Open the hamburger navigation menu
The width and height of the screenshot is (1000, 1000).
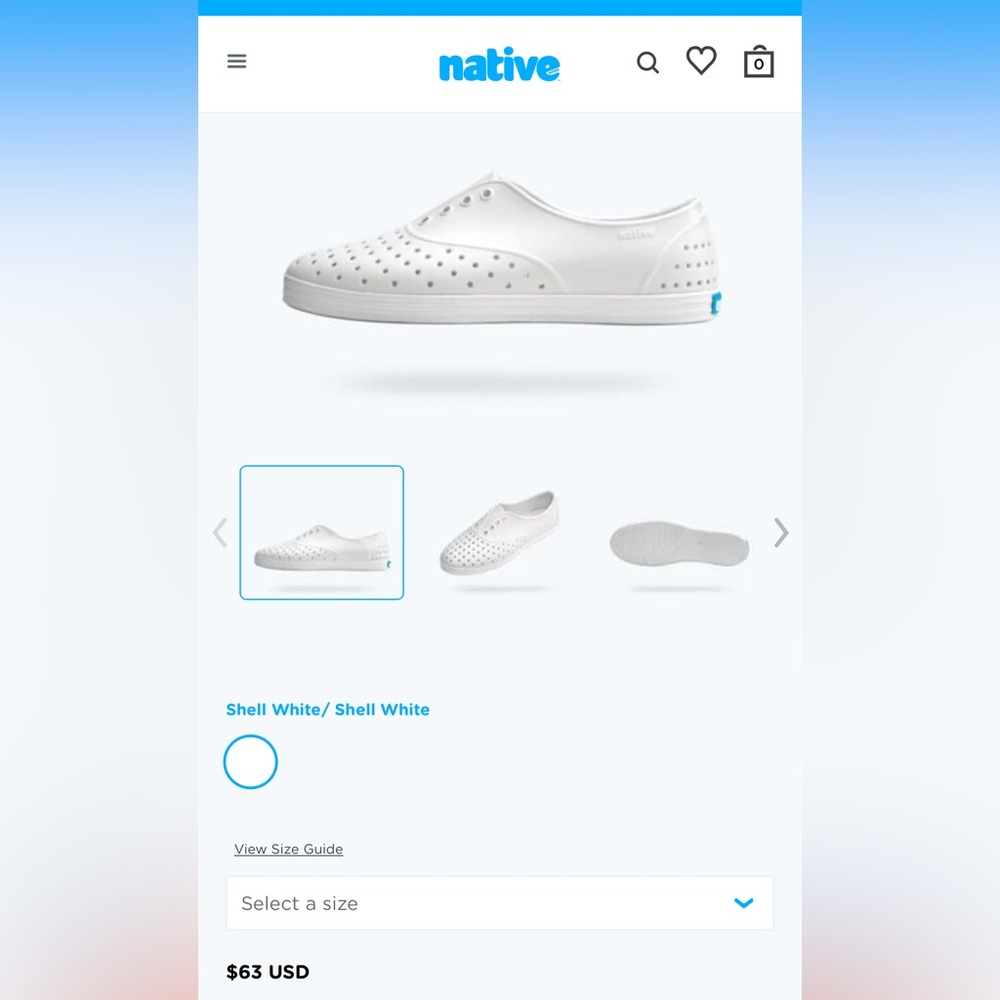(237, 61)
